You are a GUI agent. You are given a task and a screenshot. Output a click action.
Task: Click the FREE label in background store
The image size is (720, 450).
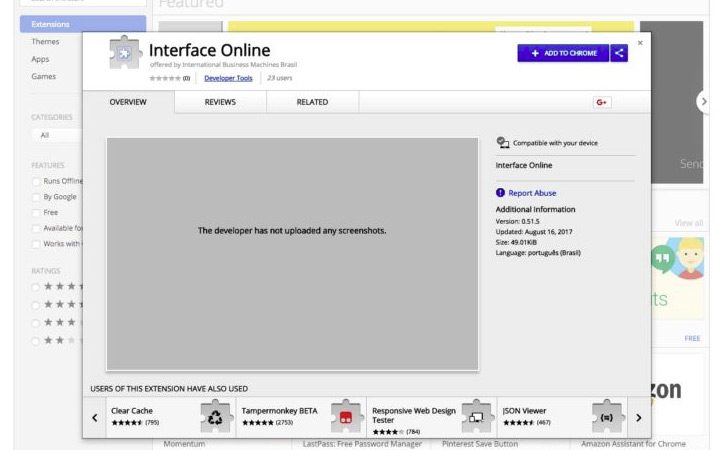[x=692, y=338]
